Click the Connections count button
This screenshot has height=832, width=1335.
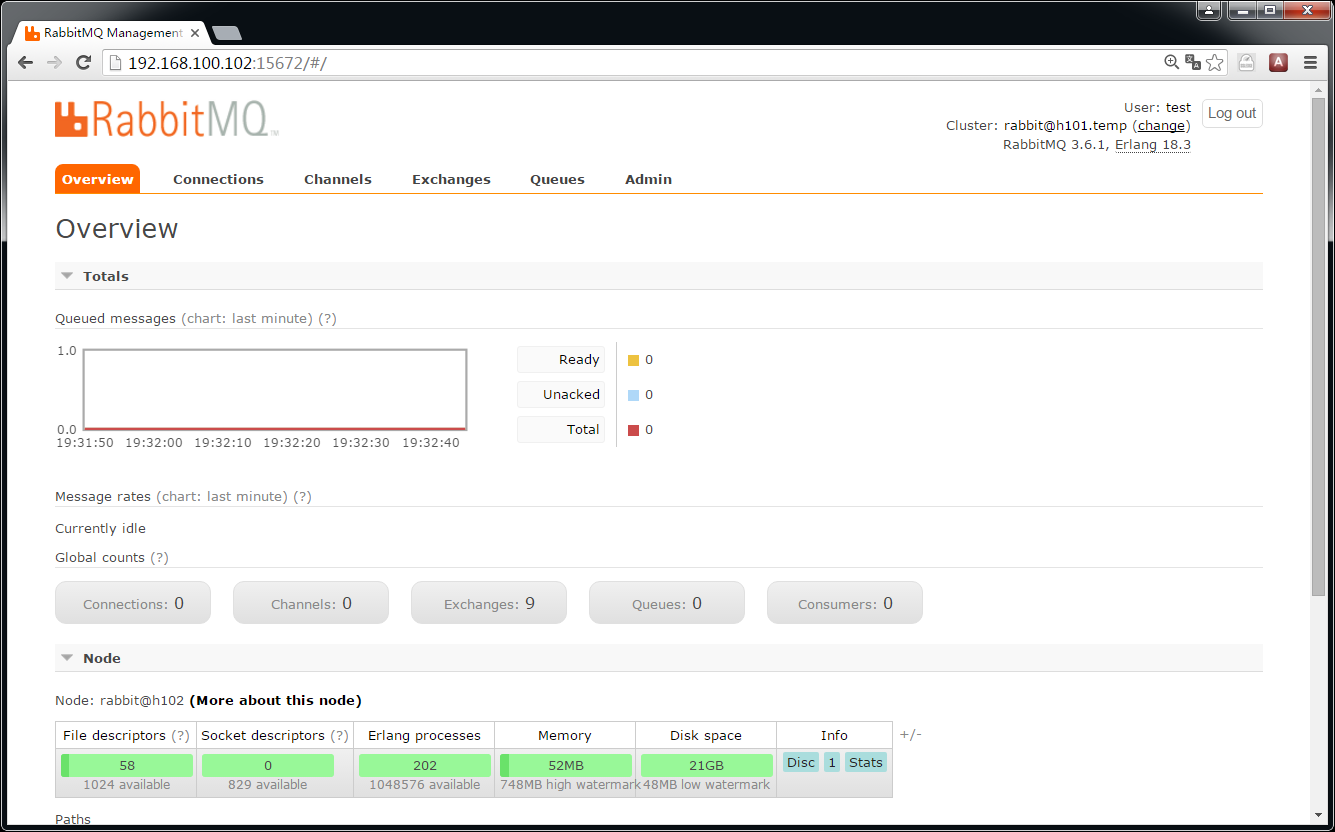click(x=133, y=603)
